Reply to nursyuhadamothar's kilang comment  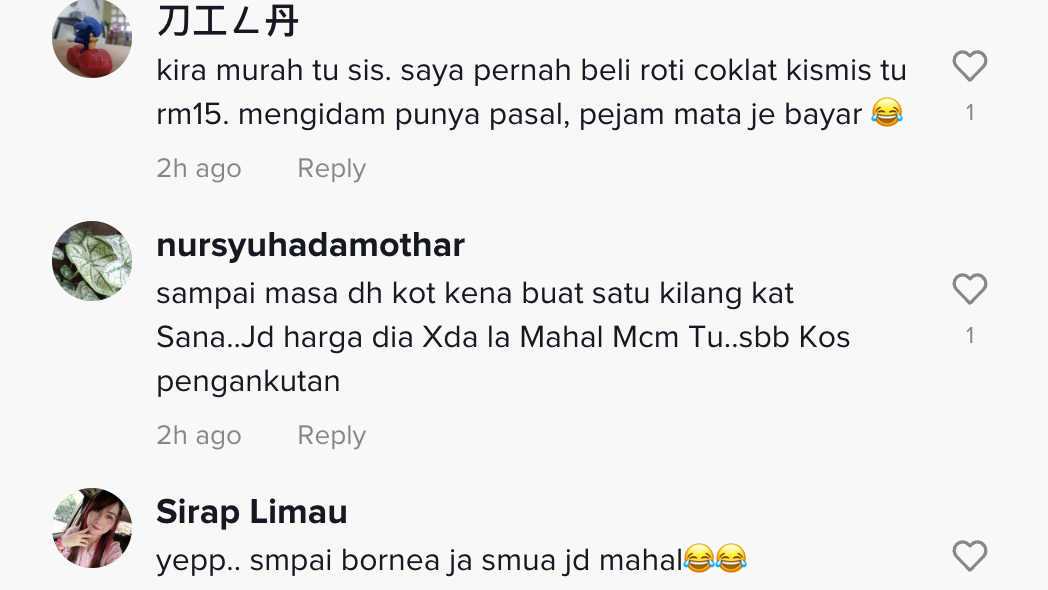332,436
